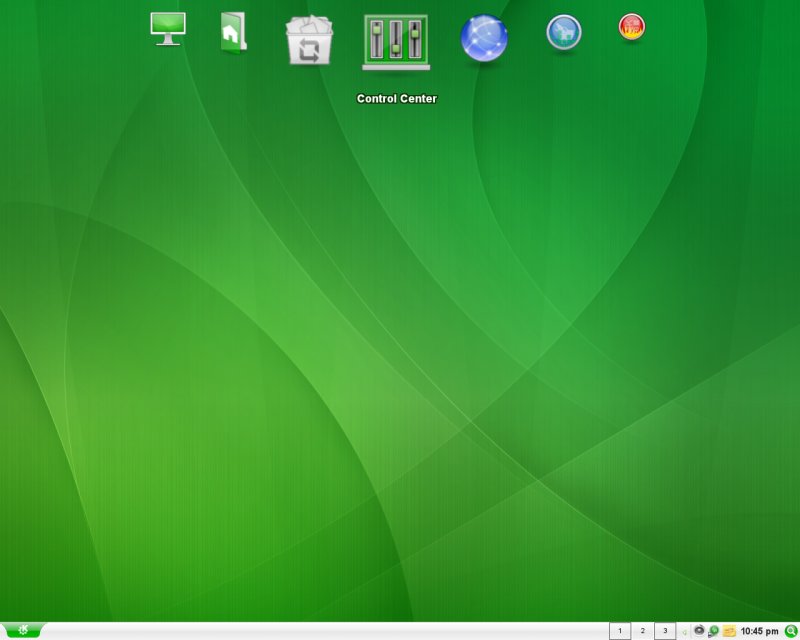Image resolution: width=800 pixels, height=640 pixels.
Task: Click the 10:45 pm clock
Action: pos(759,631)
